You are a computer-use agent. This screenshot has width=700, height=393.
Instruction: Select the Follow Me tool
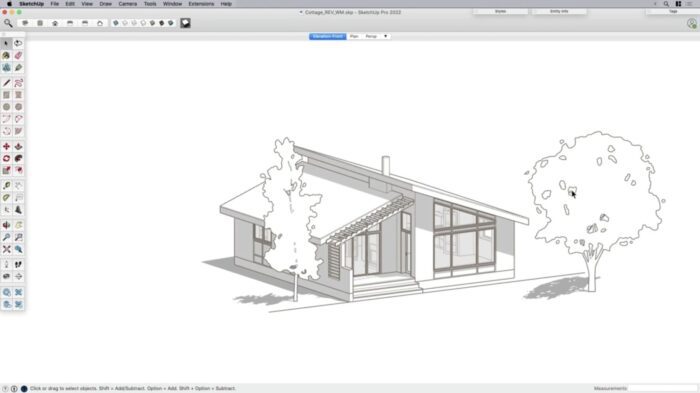click(x=18, y=159)
